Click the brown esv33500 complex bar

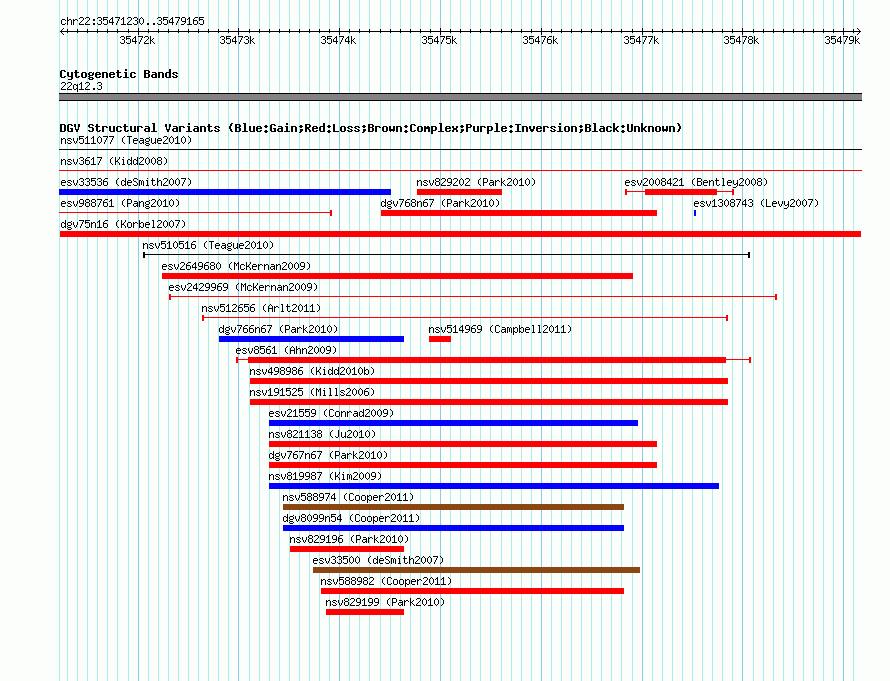(477, 570)
